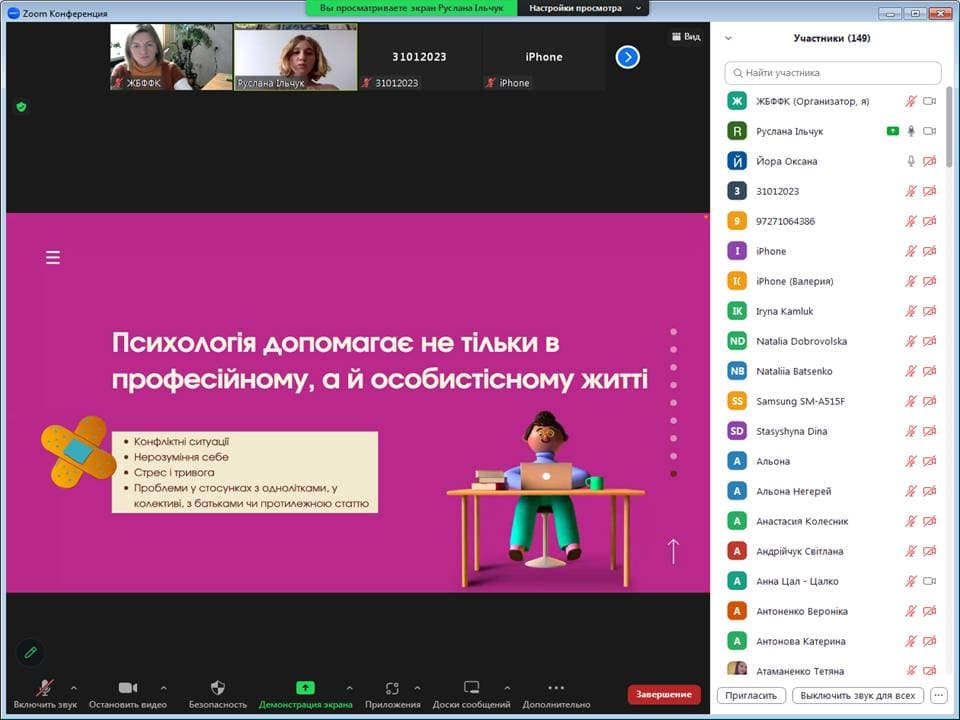
Task: Toggle microphone icon for Йора Оксана
Action: (x=911, y=161)
